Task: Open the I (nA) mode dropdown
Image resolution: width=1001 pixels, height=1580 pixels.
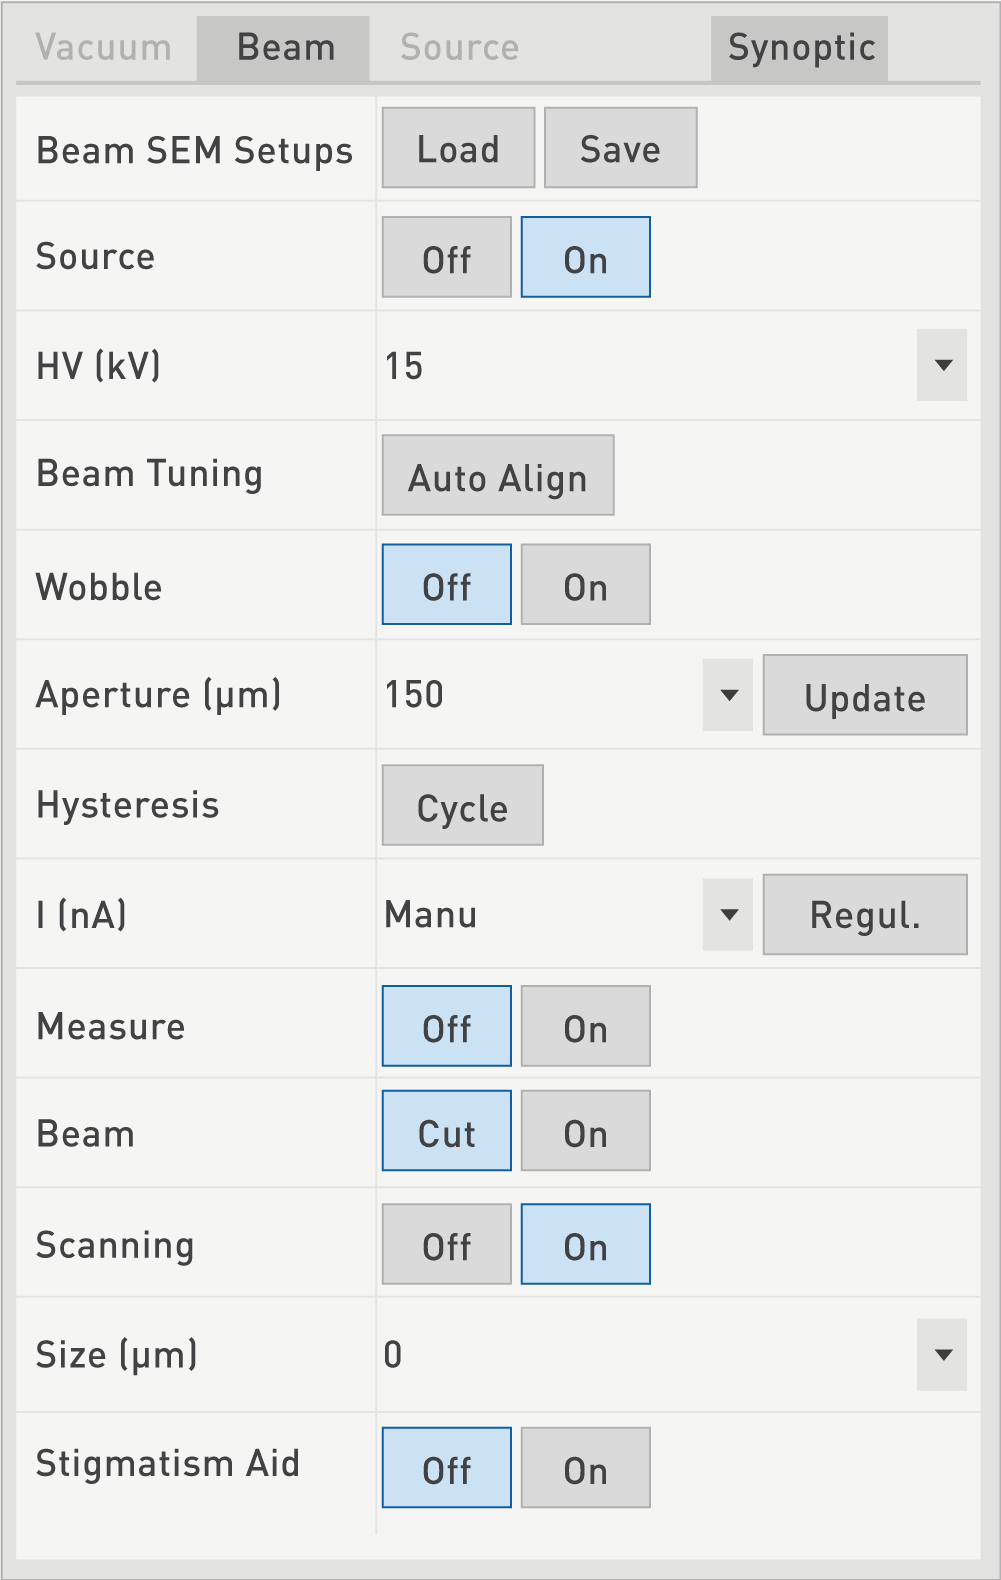Action: click(x=728, y=915)
